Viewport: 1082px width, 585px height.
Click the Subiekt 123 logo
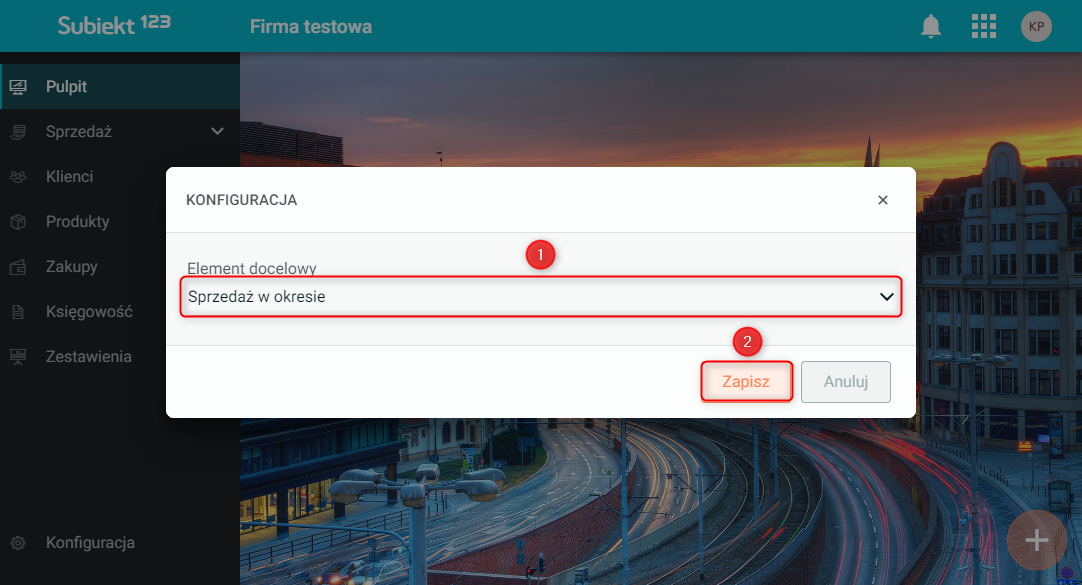click(x=114, y=25)
